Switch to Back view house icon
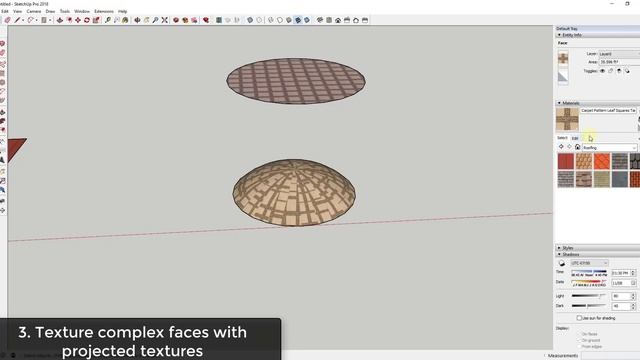 point(356,20)
